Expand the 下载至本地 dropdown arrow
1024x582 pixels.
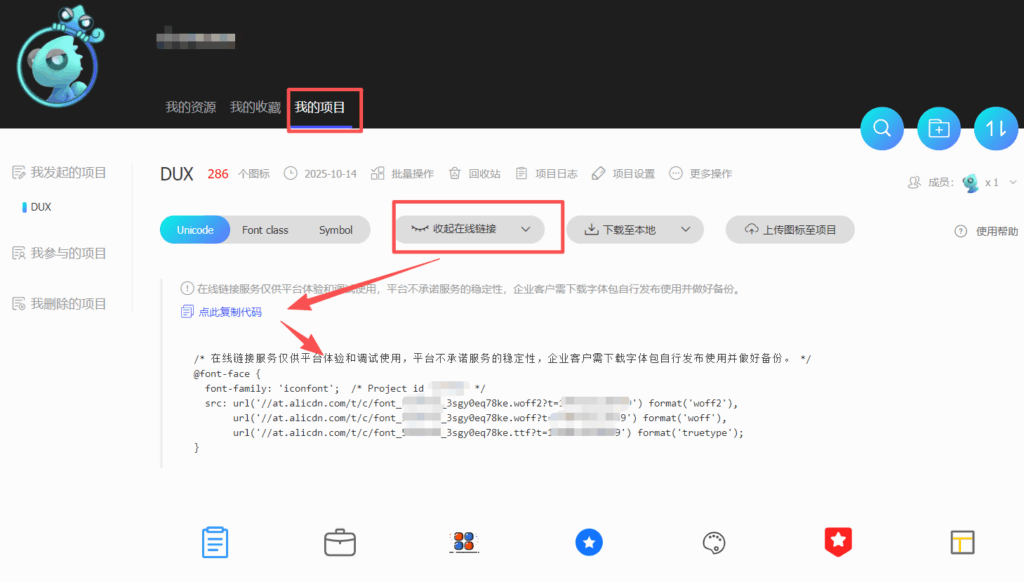click(686, 229)
